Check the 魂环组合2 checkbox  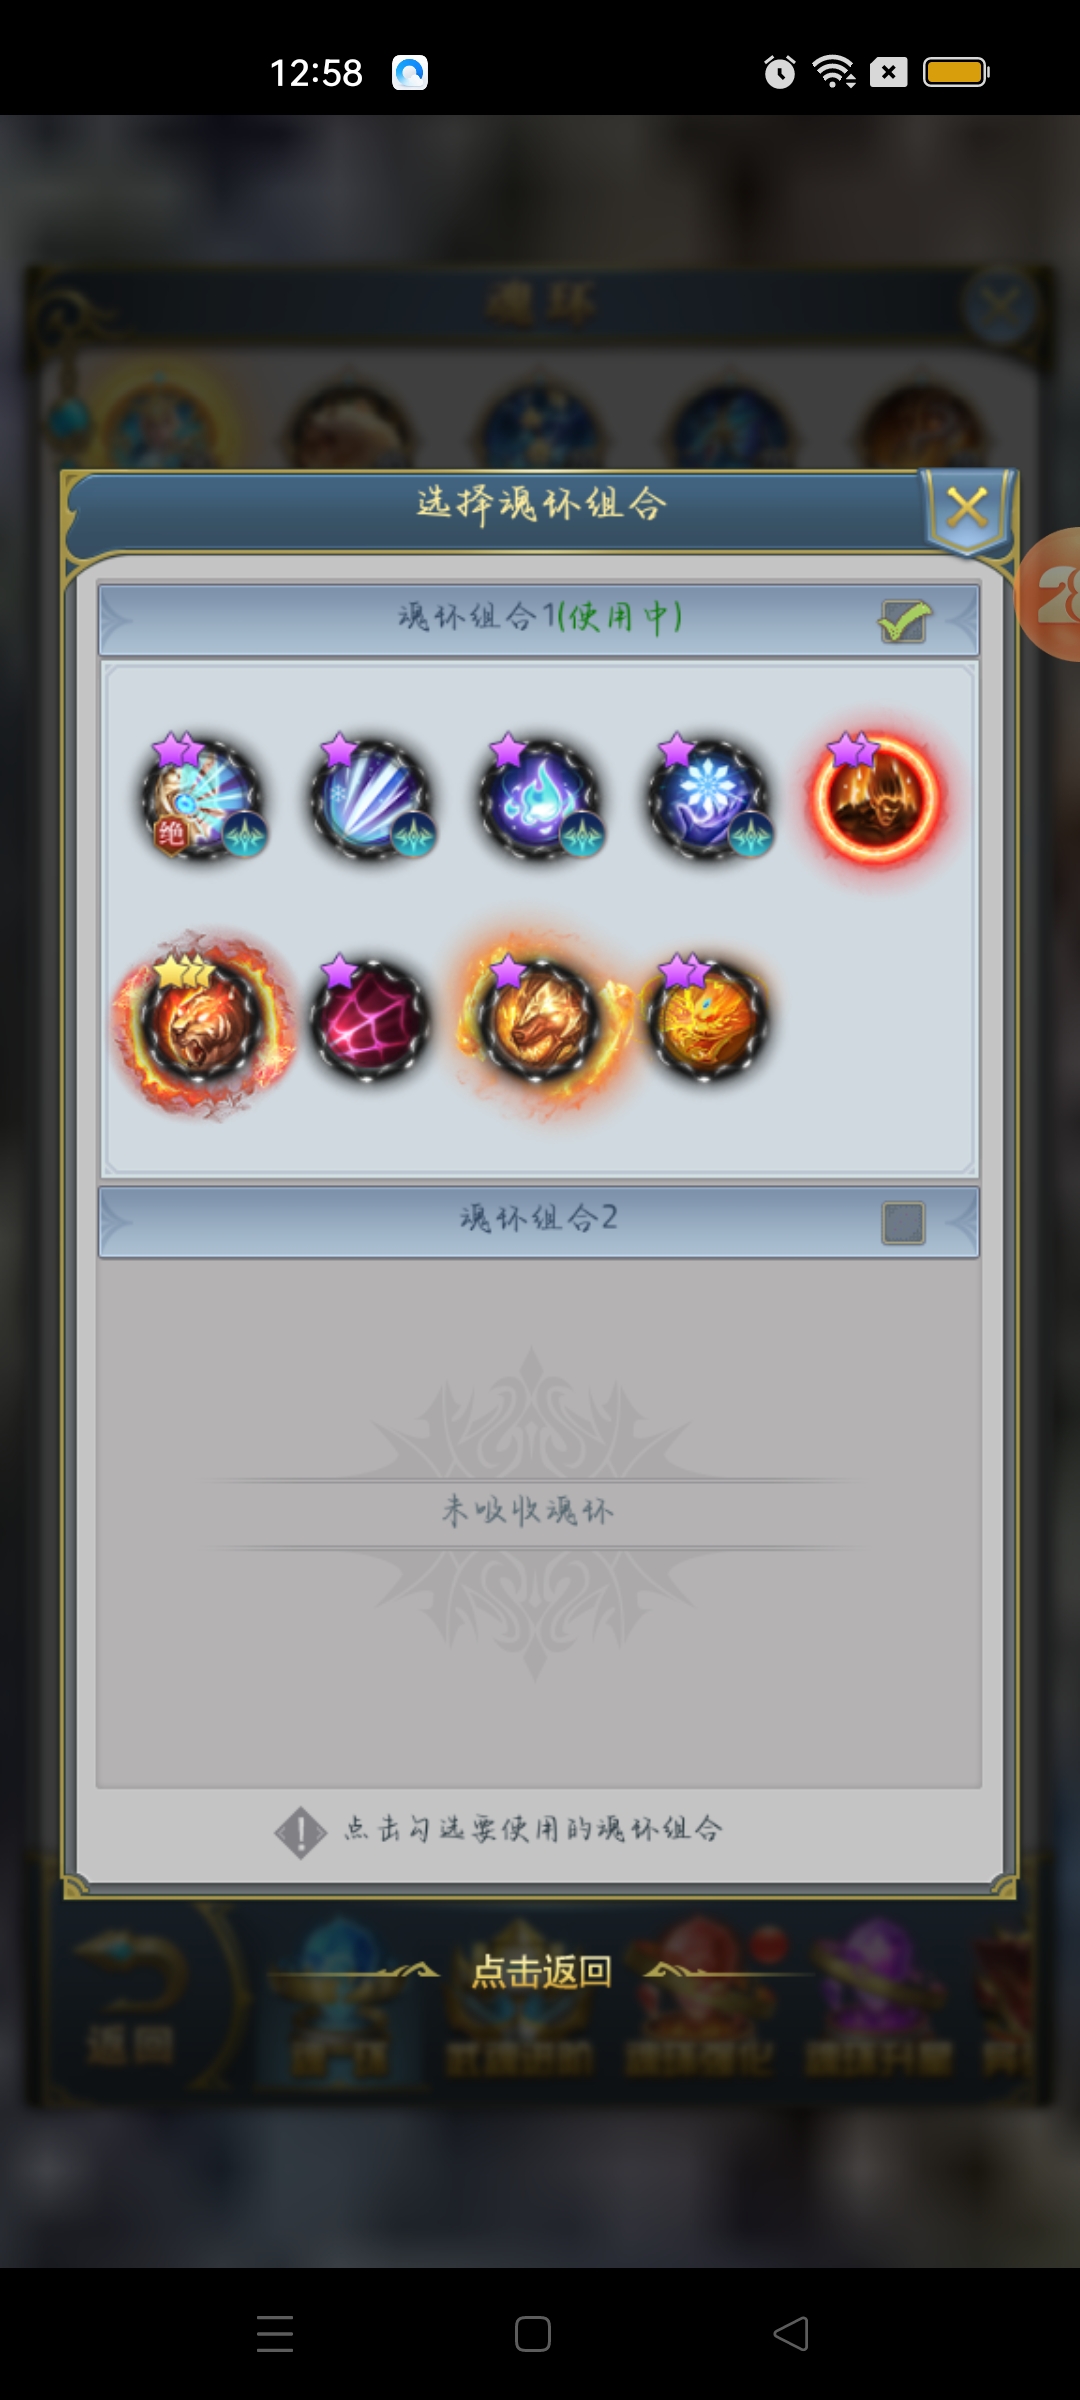click(x=903, y=1222)
